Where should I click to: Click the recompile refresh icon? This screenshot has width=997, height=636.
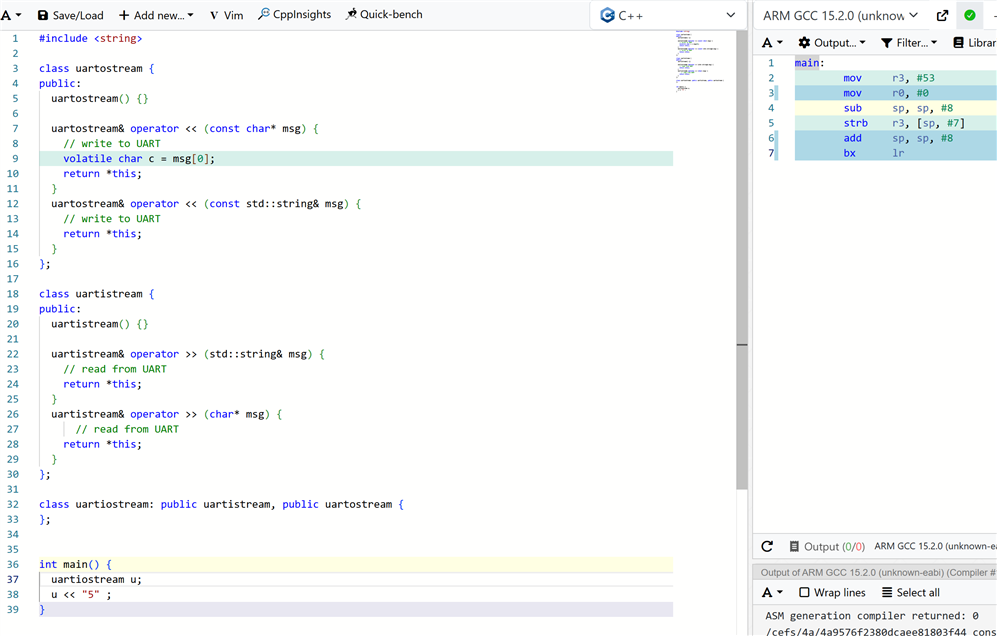tap(767, 547)
